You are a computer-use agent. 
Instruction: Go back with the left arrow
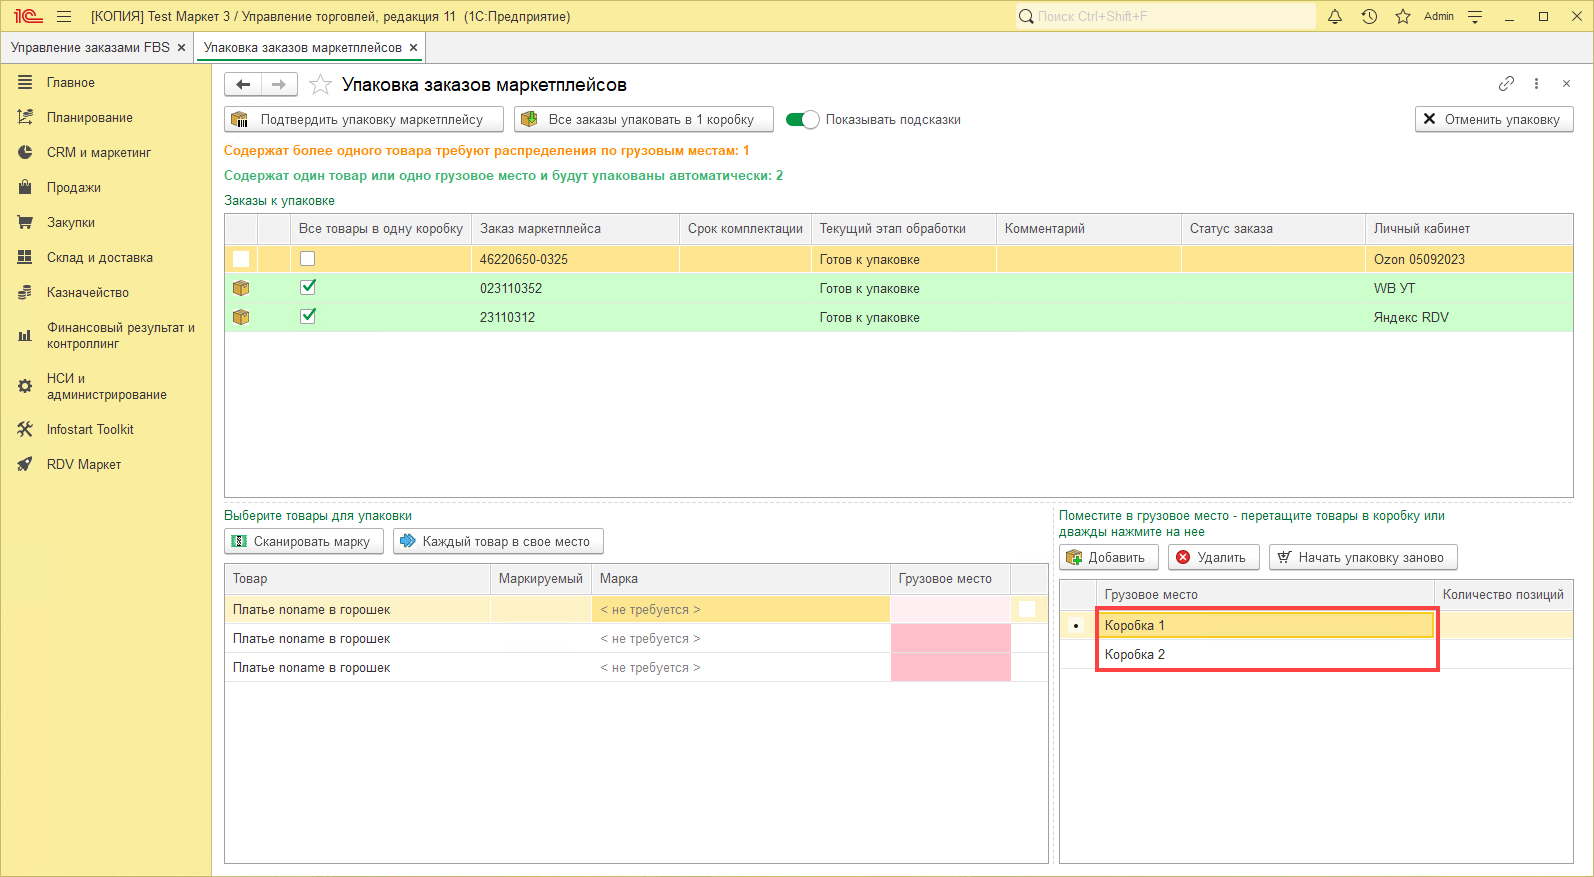click(x=243, y=85)
